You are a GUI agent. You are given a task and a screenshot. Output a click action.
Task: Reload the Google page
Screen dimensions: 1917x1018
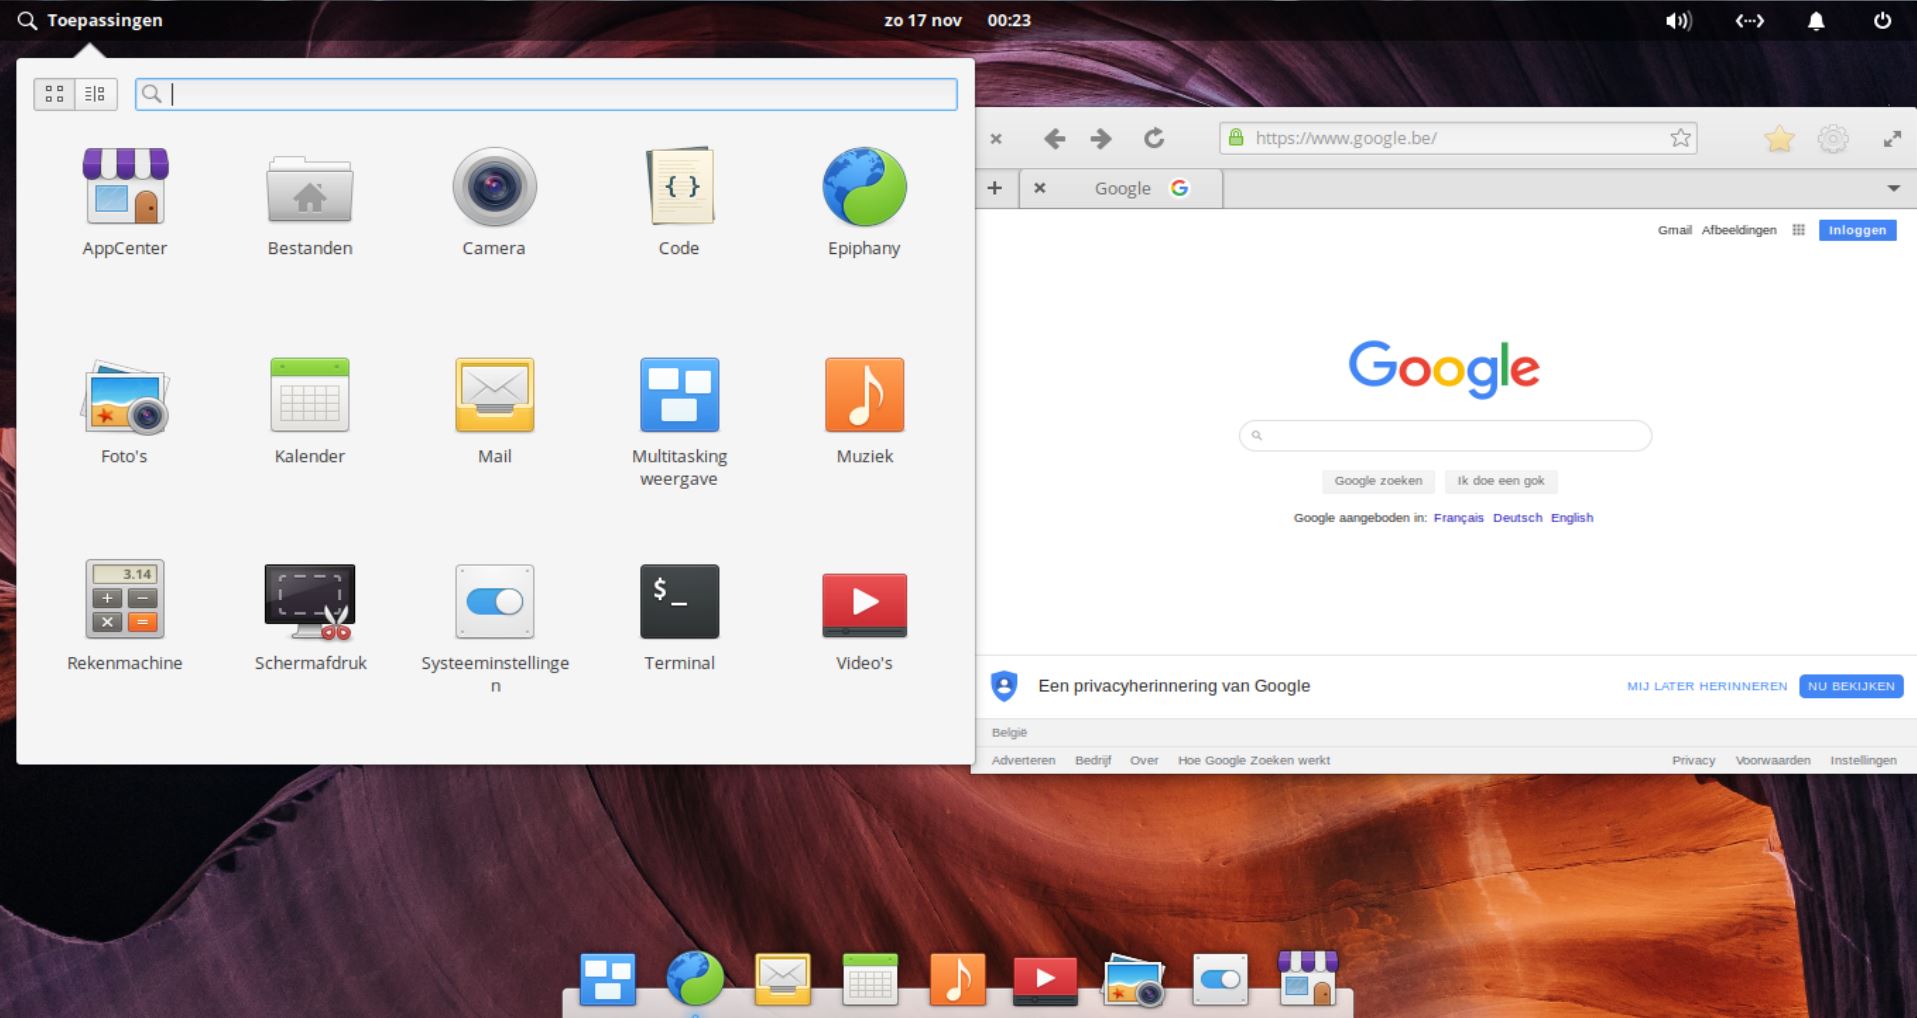[1154, 139]
